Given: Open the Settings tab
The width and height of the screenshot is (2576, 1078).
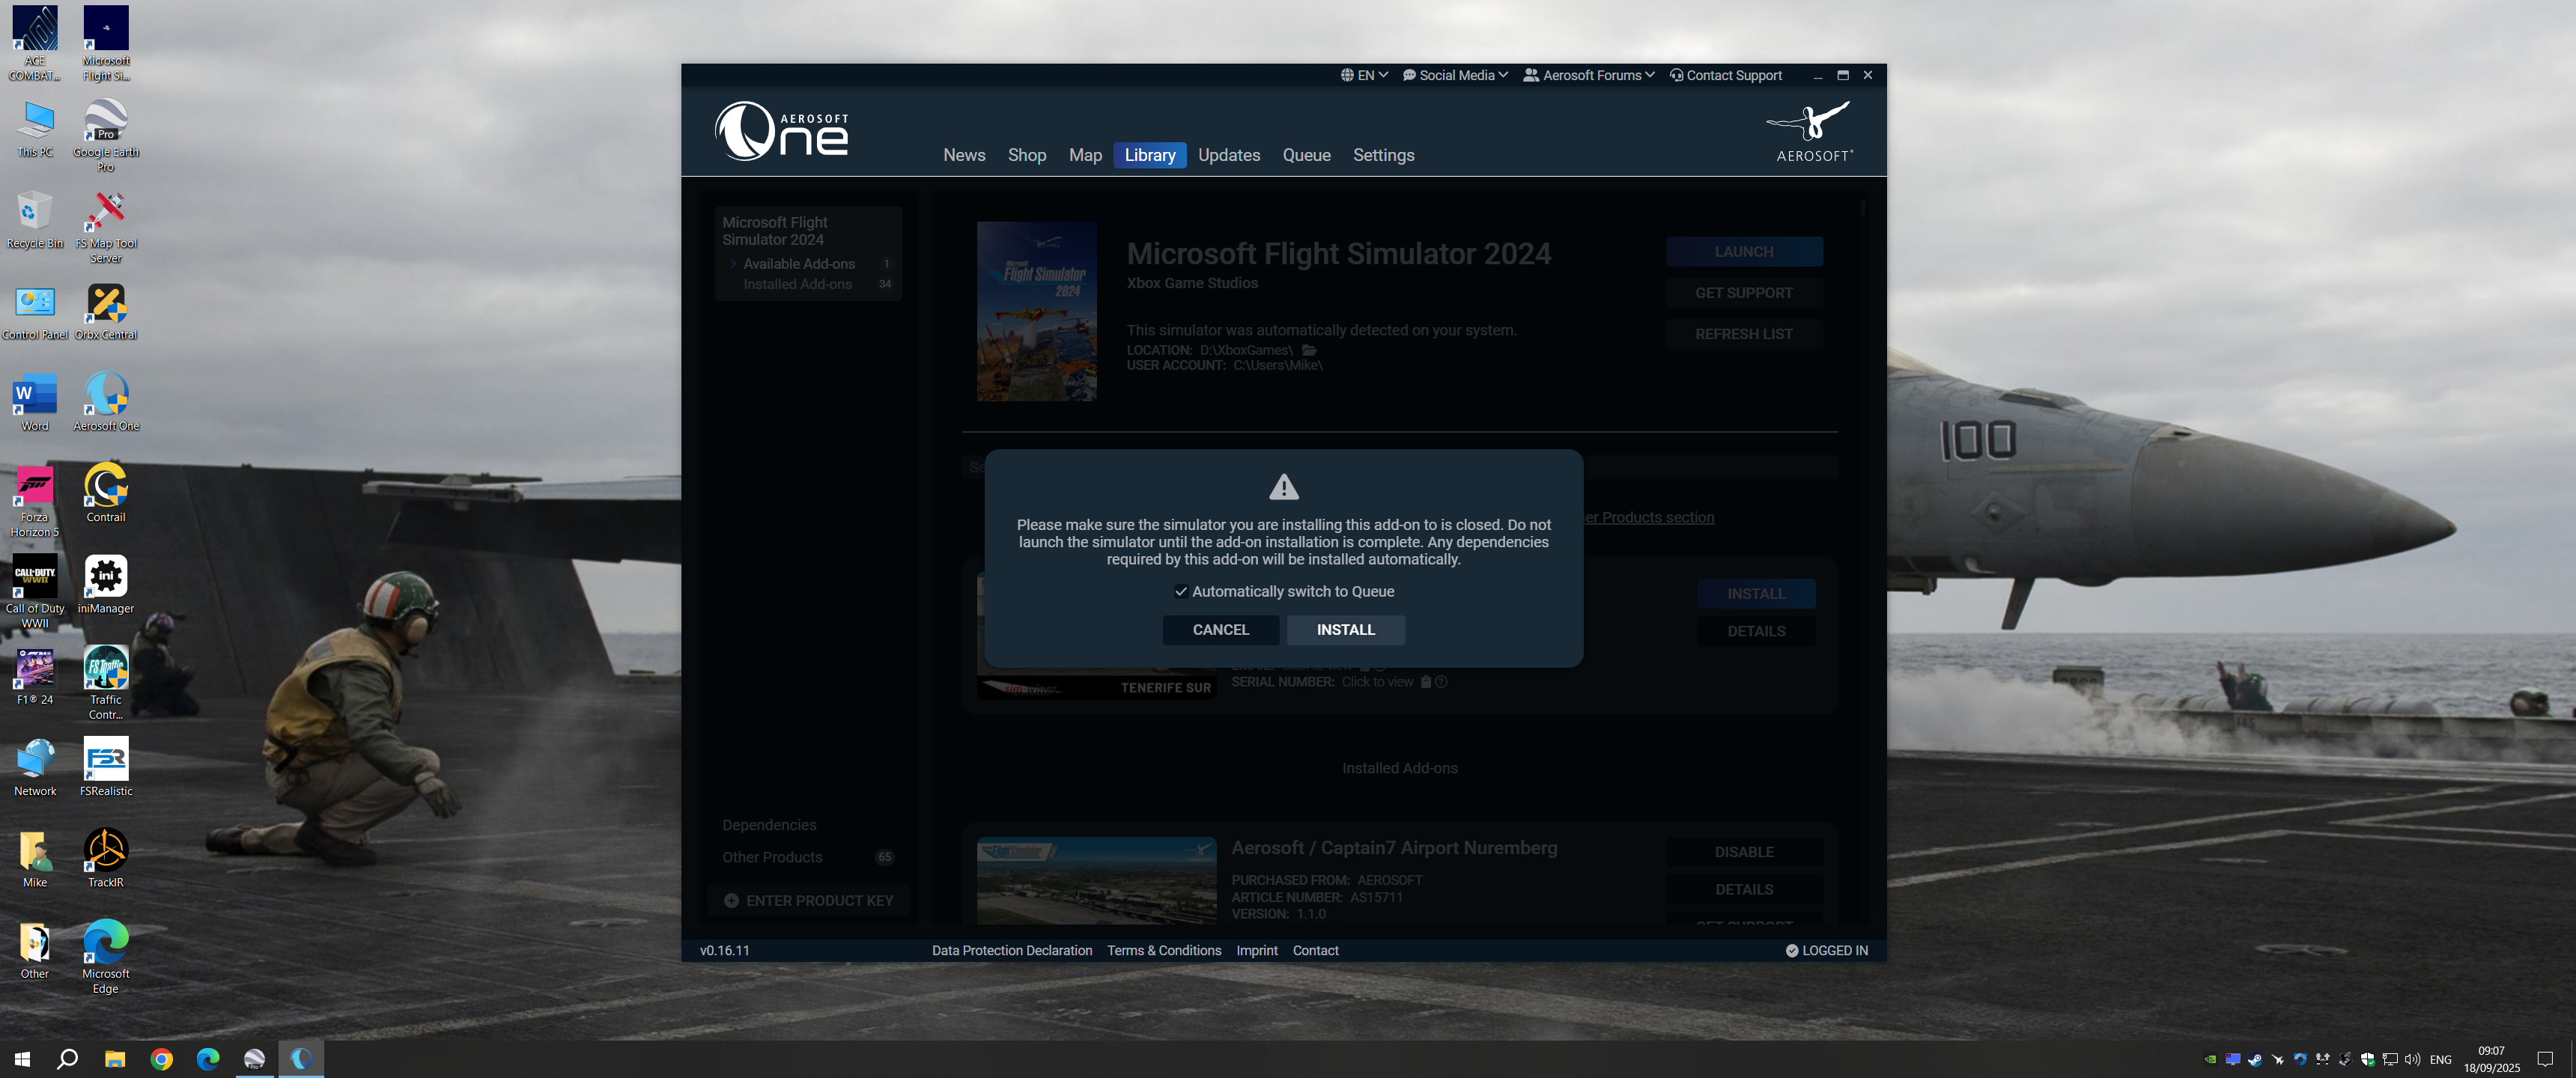Looking at the screenshot, I should click(1383, 155).
